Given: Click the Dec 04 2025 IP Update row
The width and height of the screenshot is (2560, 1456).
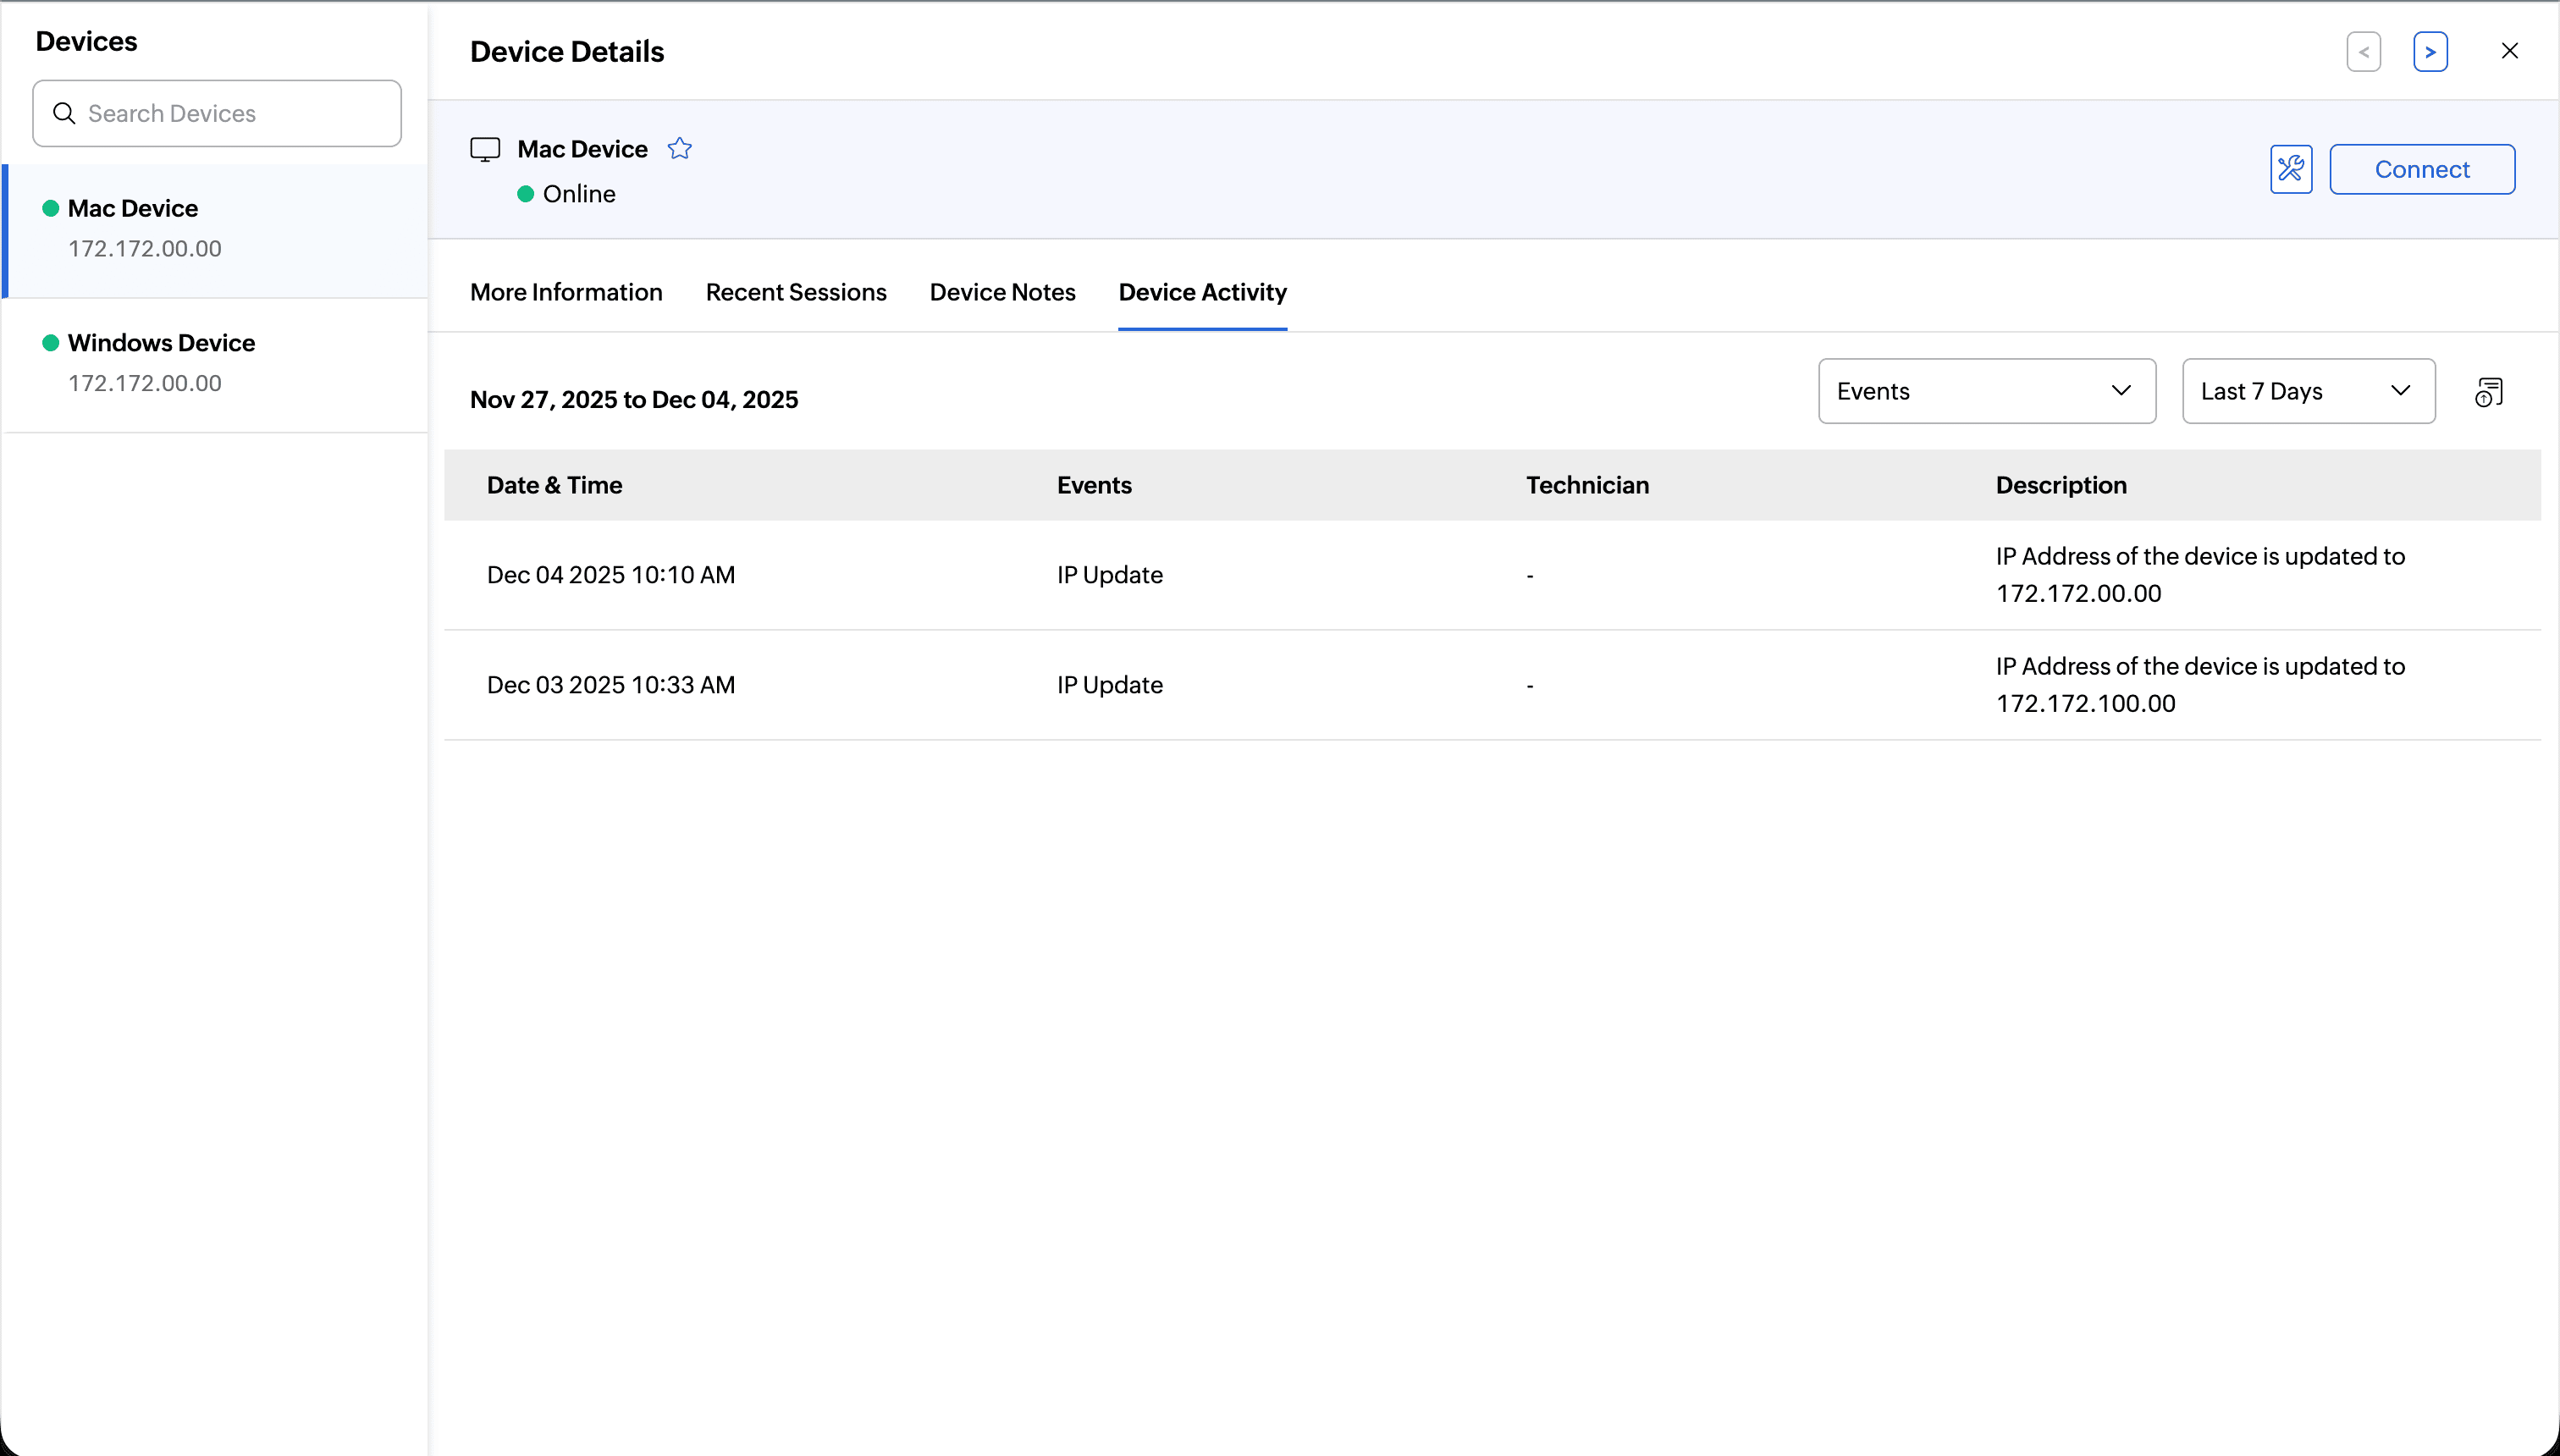Looking at the screenshot, I should point(1110,575).
